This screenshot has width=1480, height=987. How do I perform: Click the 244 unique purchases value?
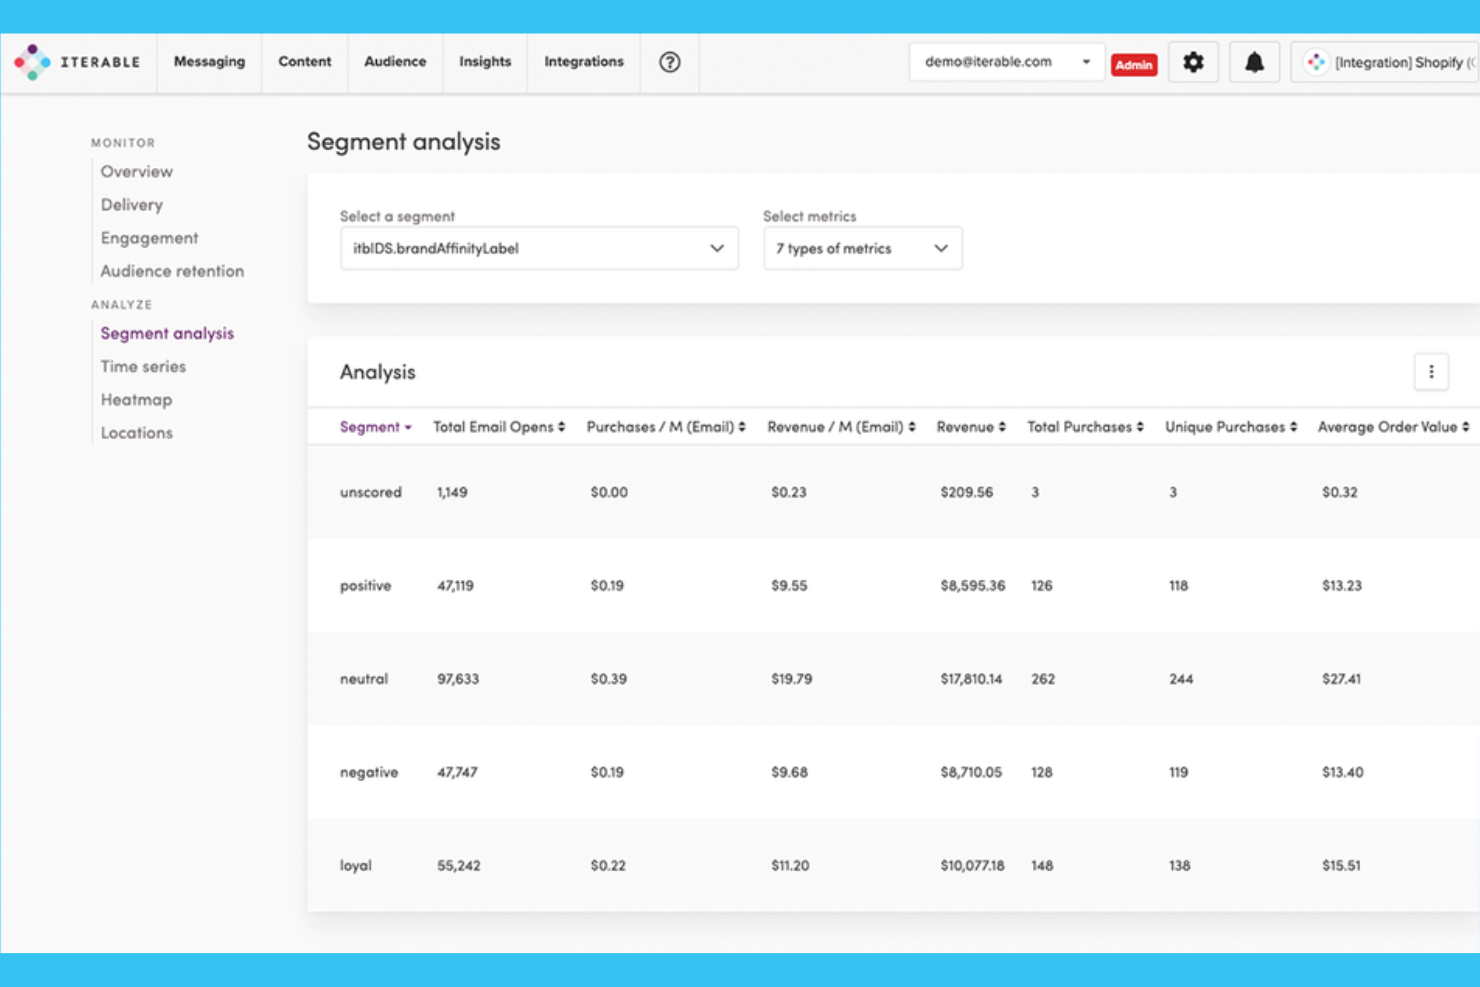pos(1181,679)
